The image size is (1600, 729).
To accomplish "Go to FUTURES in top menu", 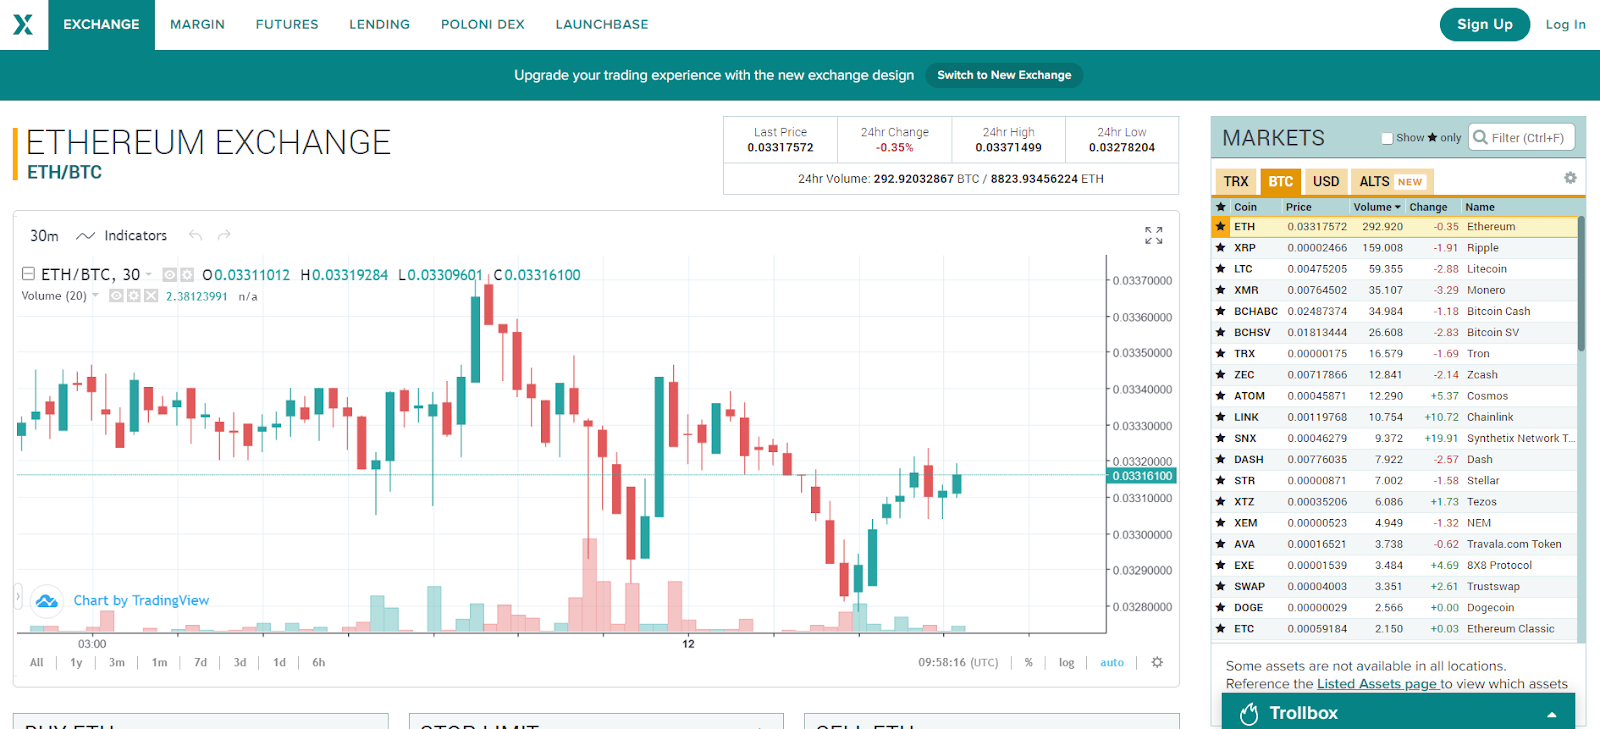I will pos(287,24).
